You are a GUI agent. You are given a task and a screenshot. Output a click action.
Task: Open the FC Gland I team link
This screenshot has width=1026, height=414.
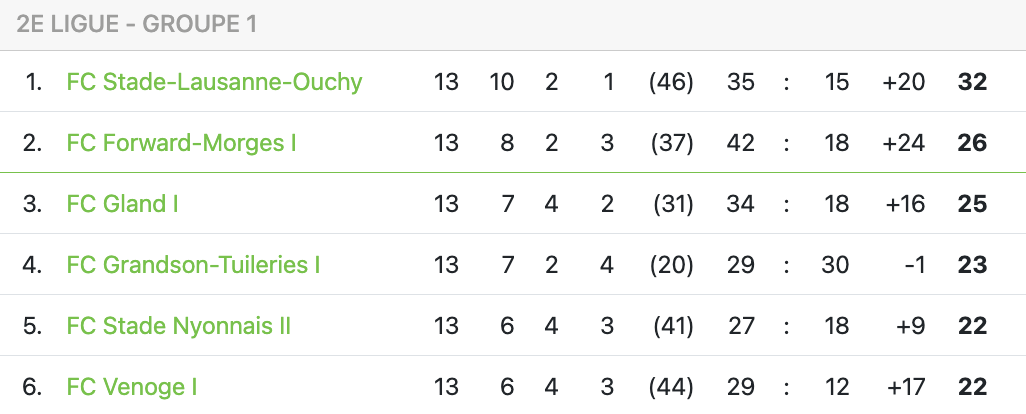(122, 203)
